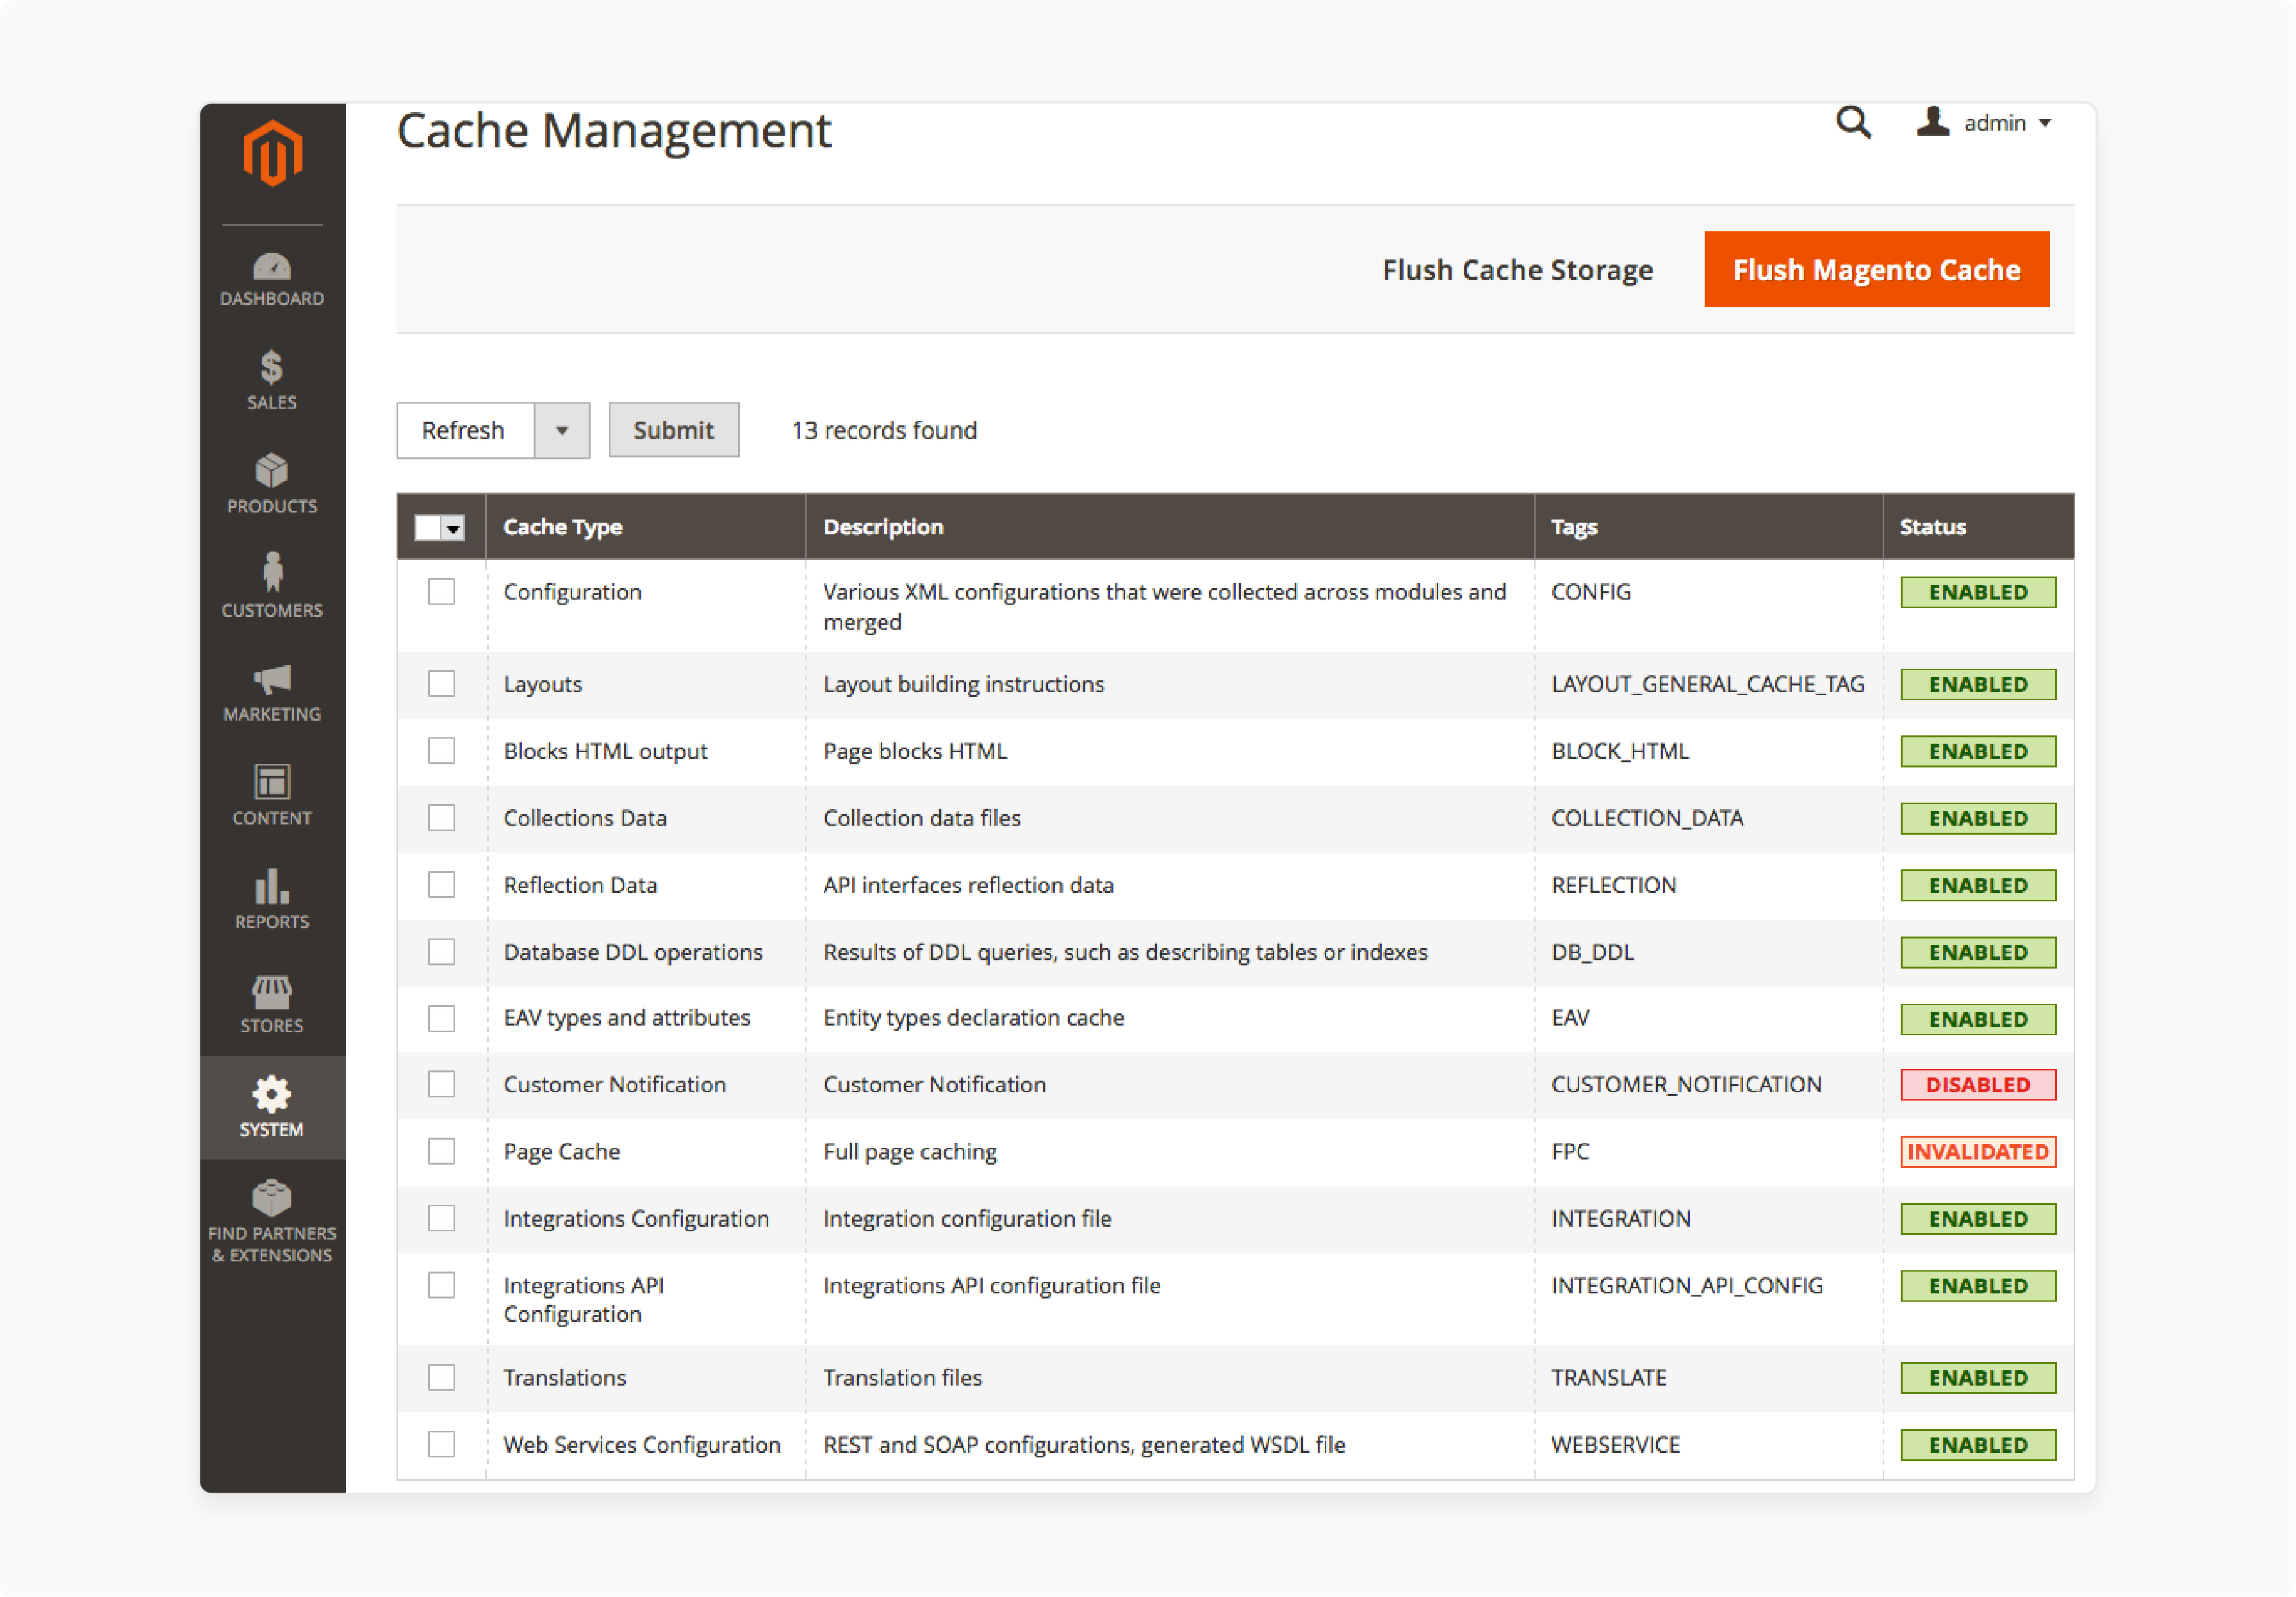Tick the Page Cache checkbox

click(441, 1151)
